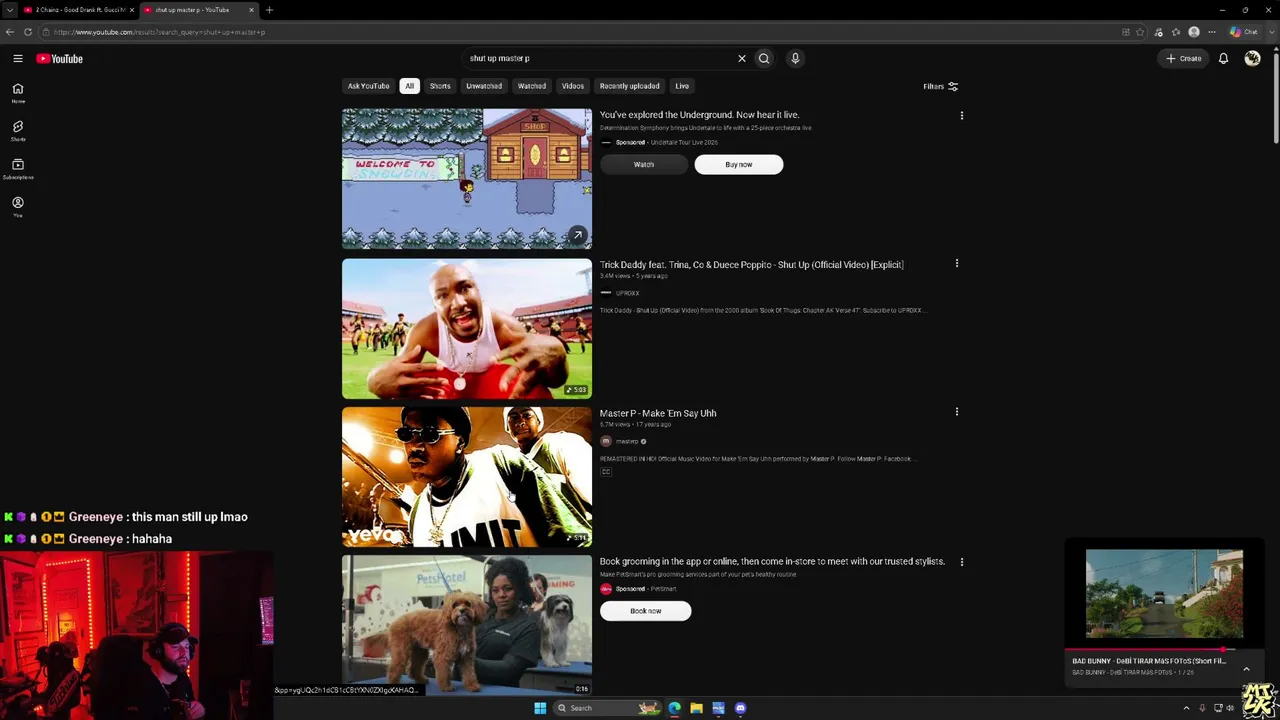Viewport: 1280px width, 720px height.
Task: Open the Undertale ad headline link
Action: (699, 115)
